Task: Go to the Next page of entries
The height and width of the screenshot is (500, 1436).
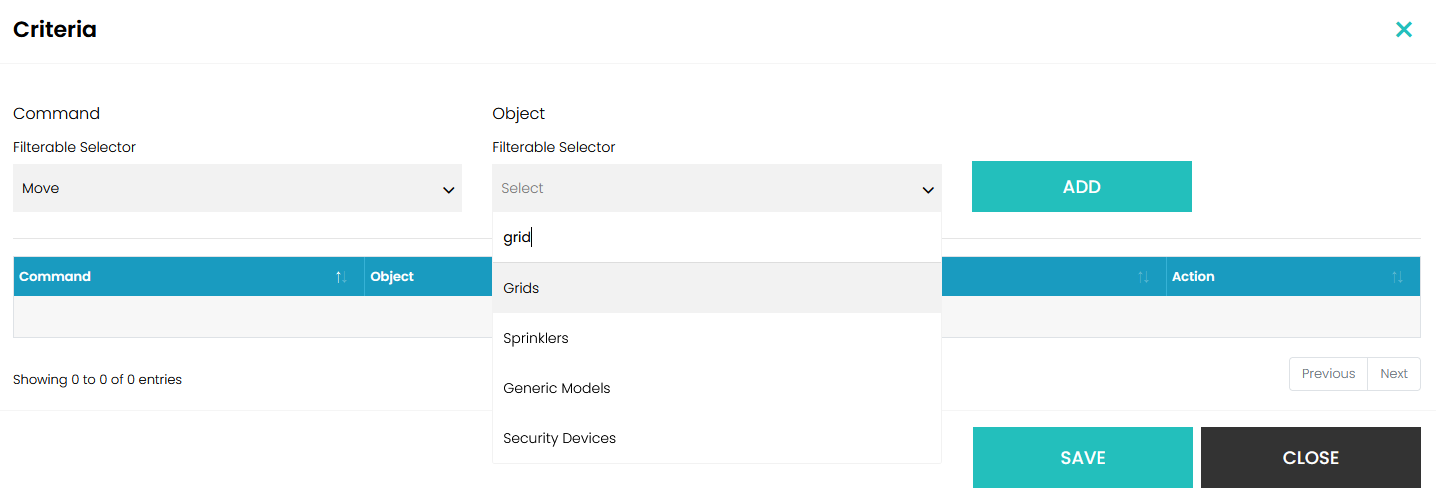Action: tap(1394, 374)
